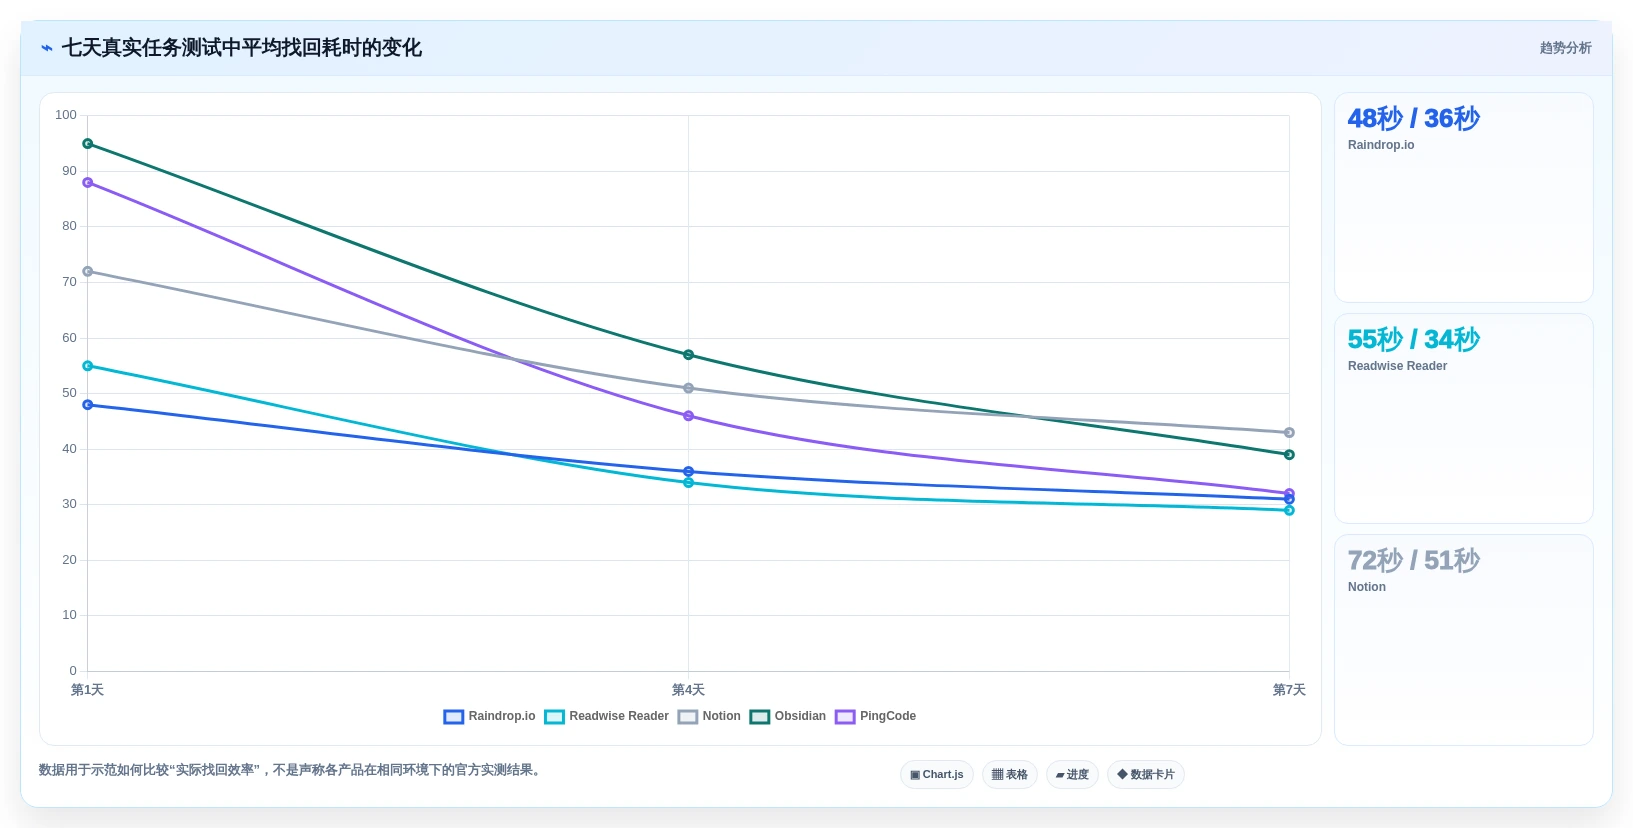
Task: Click the PingCode day-1 data point at 88
Action: (x=88, y=183)
